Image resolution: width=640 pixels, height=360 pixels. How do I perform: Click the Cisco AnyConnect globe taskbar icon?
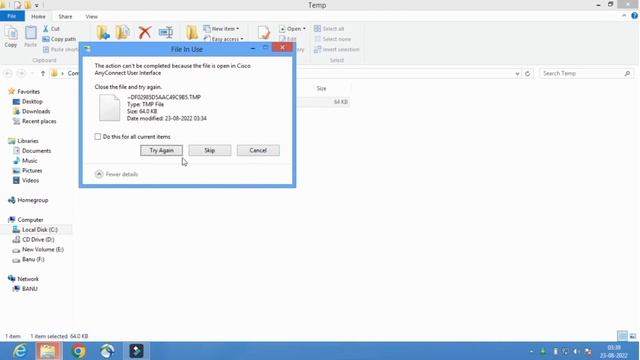point(107,351)
